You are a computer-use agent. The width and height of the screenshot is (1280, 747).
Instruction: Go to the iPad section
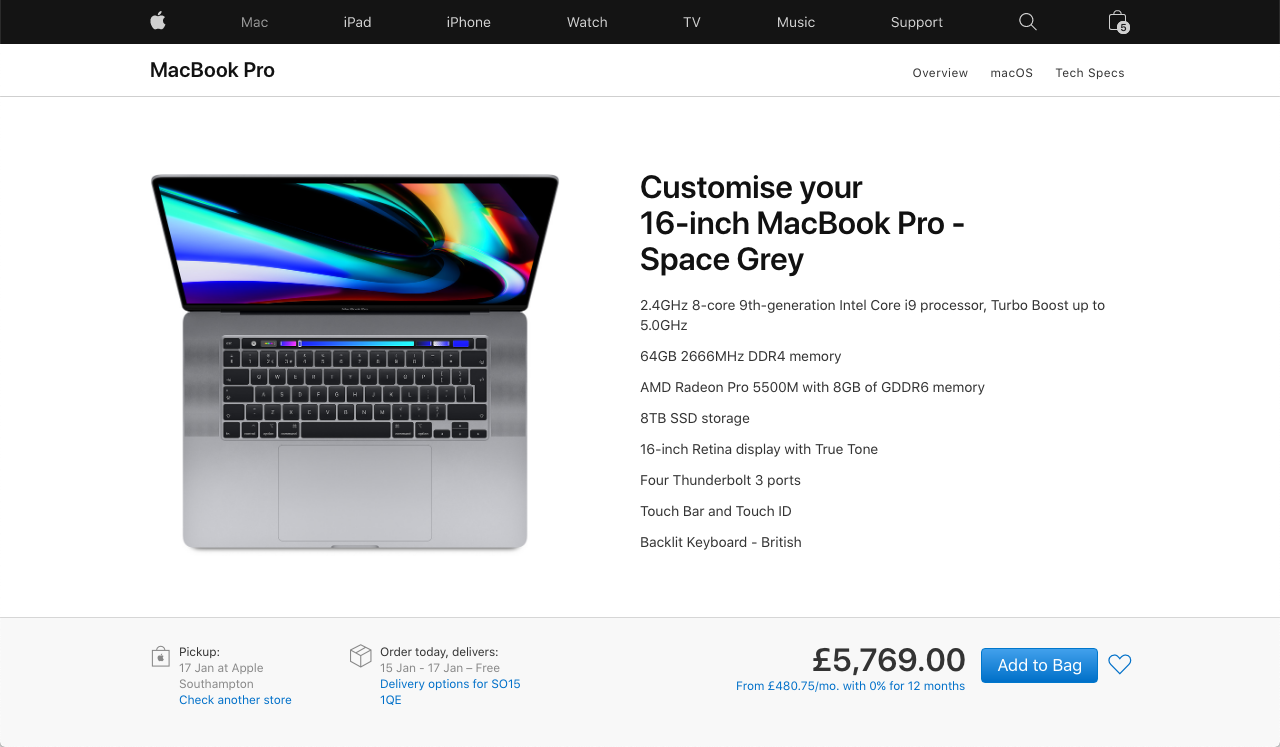point(357,22)
